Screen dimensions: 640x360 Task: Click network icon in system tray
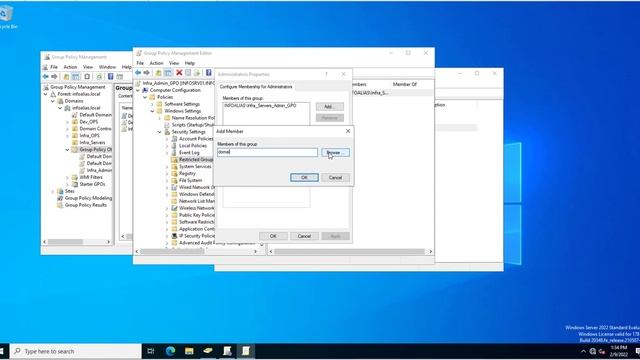(x=593, y=351)
